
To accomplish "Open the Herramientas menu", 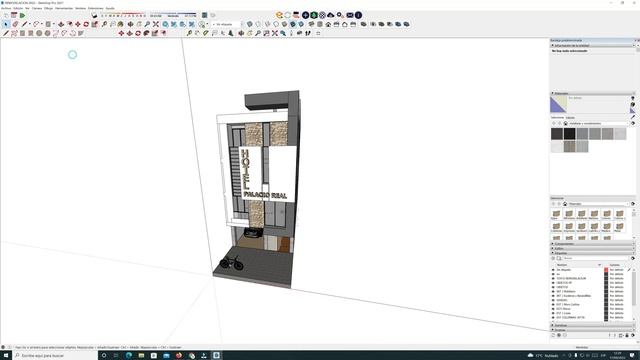I will [x=64, y=8].
